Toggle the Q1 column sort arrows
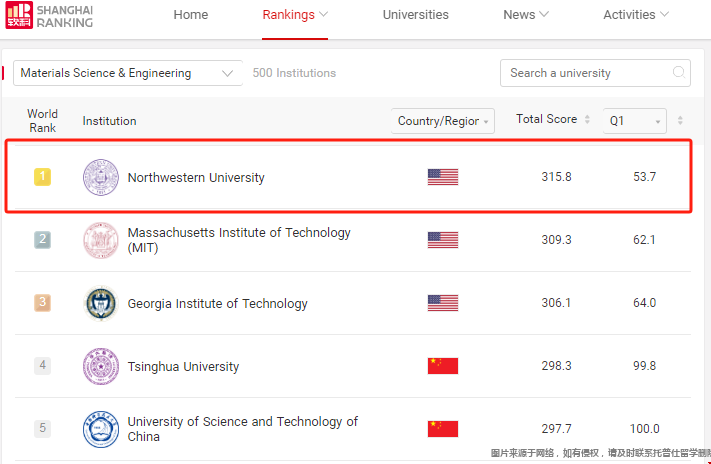 click(680, 120)
